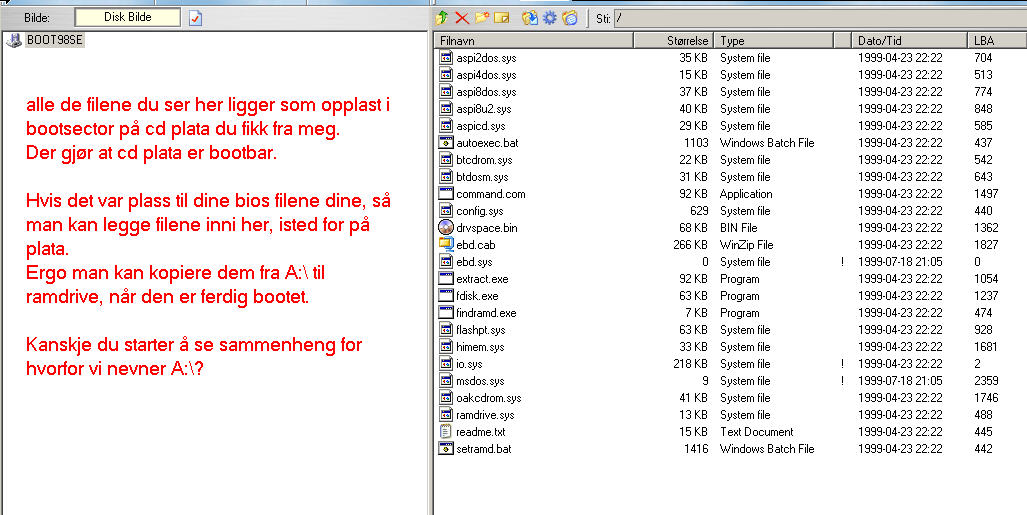Click the Add Files toolbar icon
The height and width of the screenshot is (515, 1027).
click(x=529, y=18)
